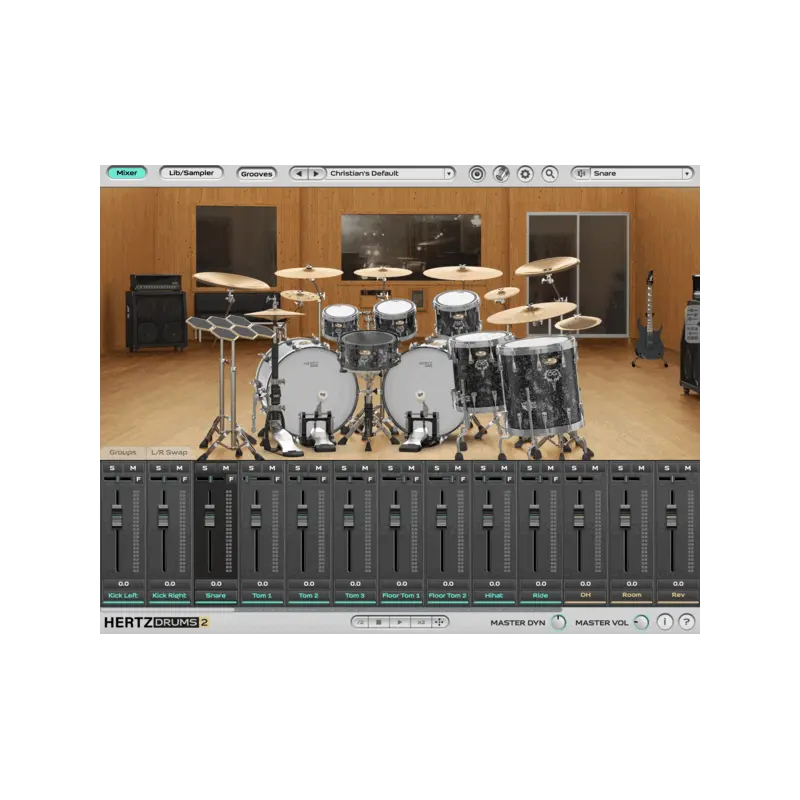Click the drumstick tool icon in toolbar
This screenshot has width=800, height=800.
point(501,174)
